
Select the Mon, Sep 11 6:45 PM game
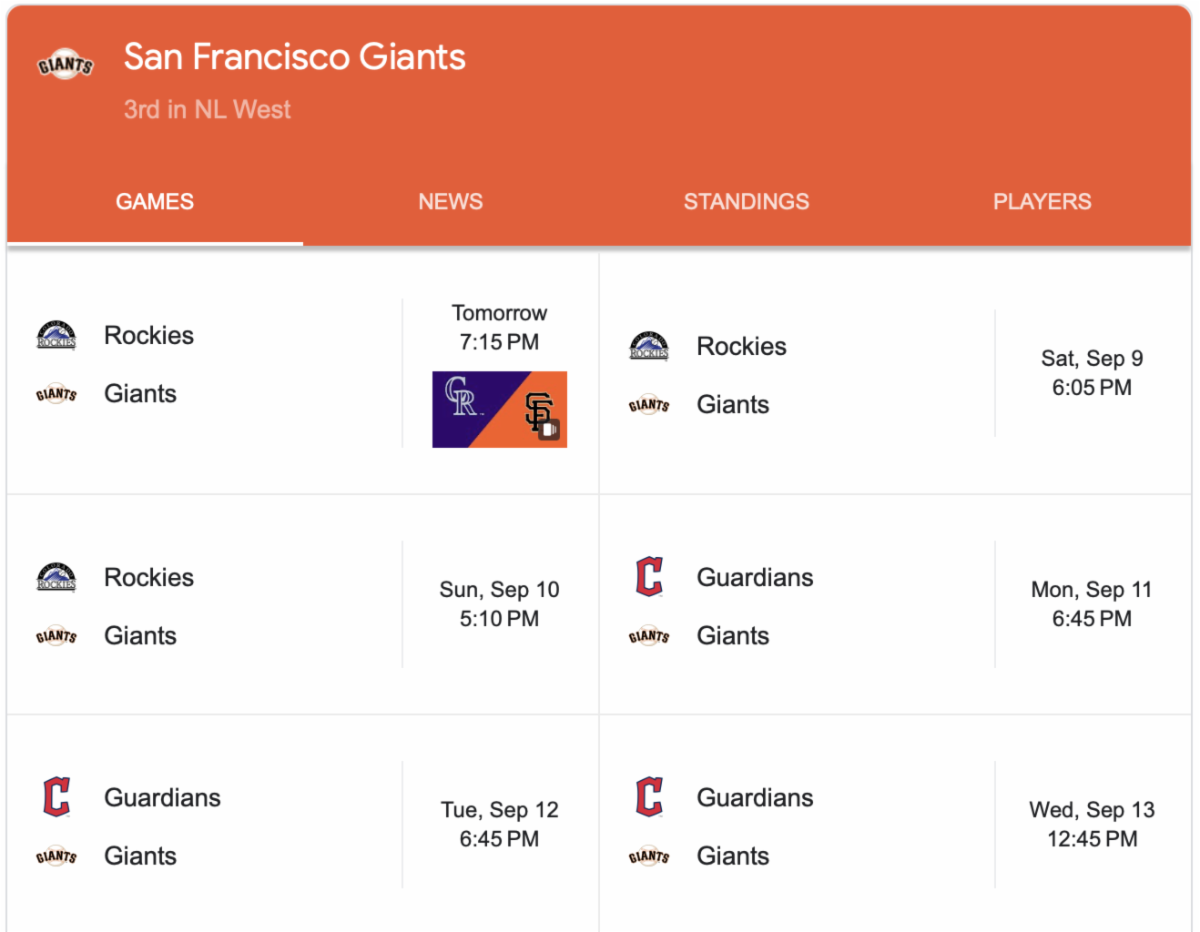tap(1091, 604)
